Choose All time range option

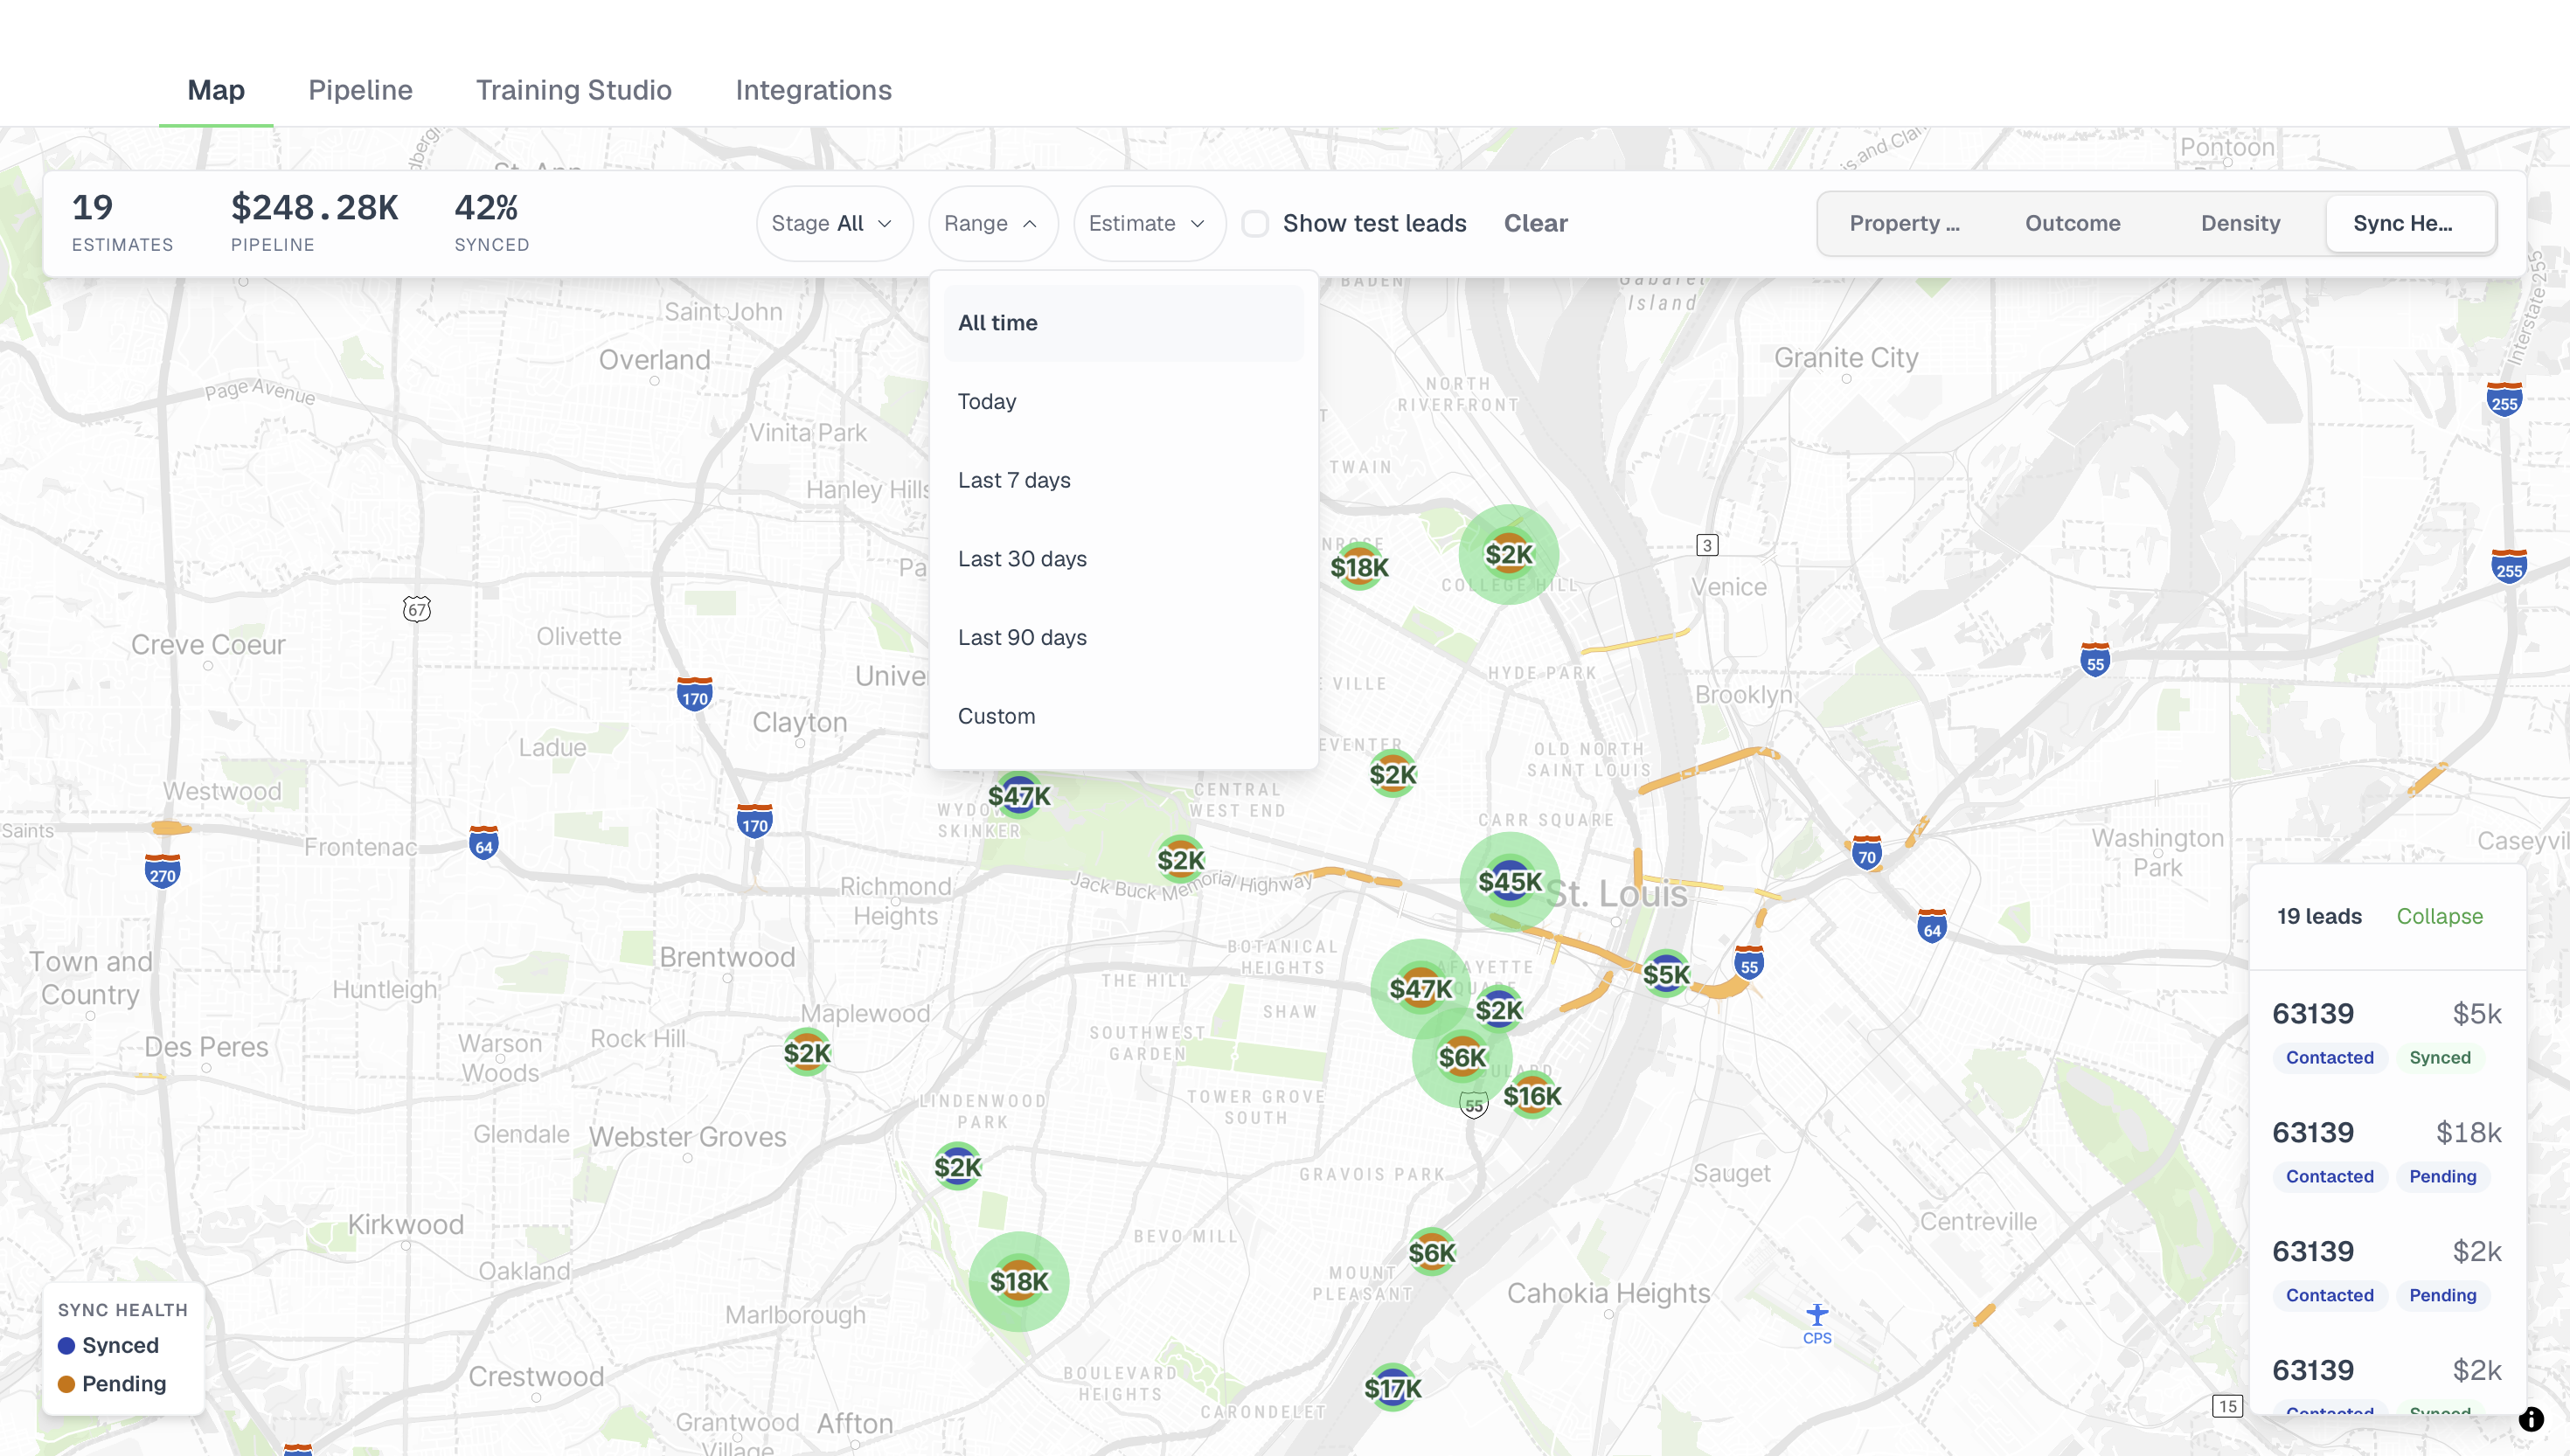pyautogui.click(x=1123, y=323)
